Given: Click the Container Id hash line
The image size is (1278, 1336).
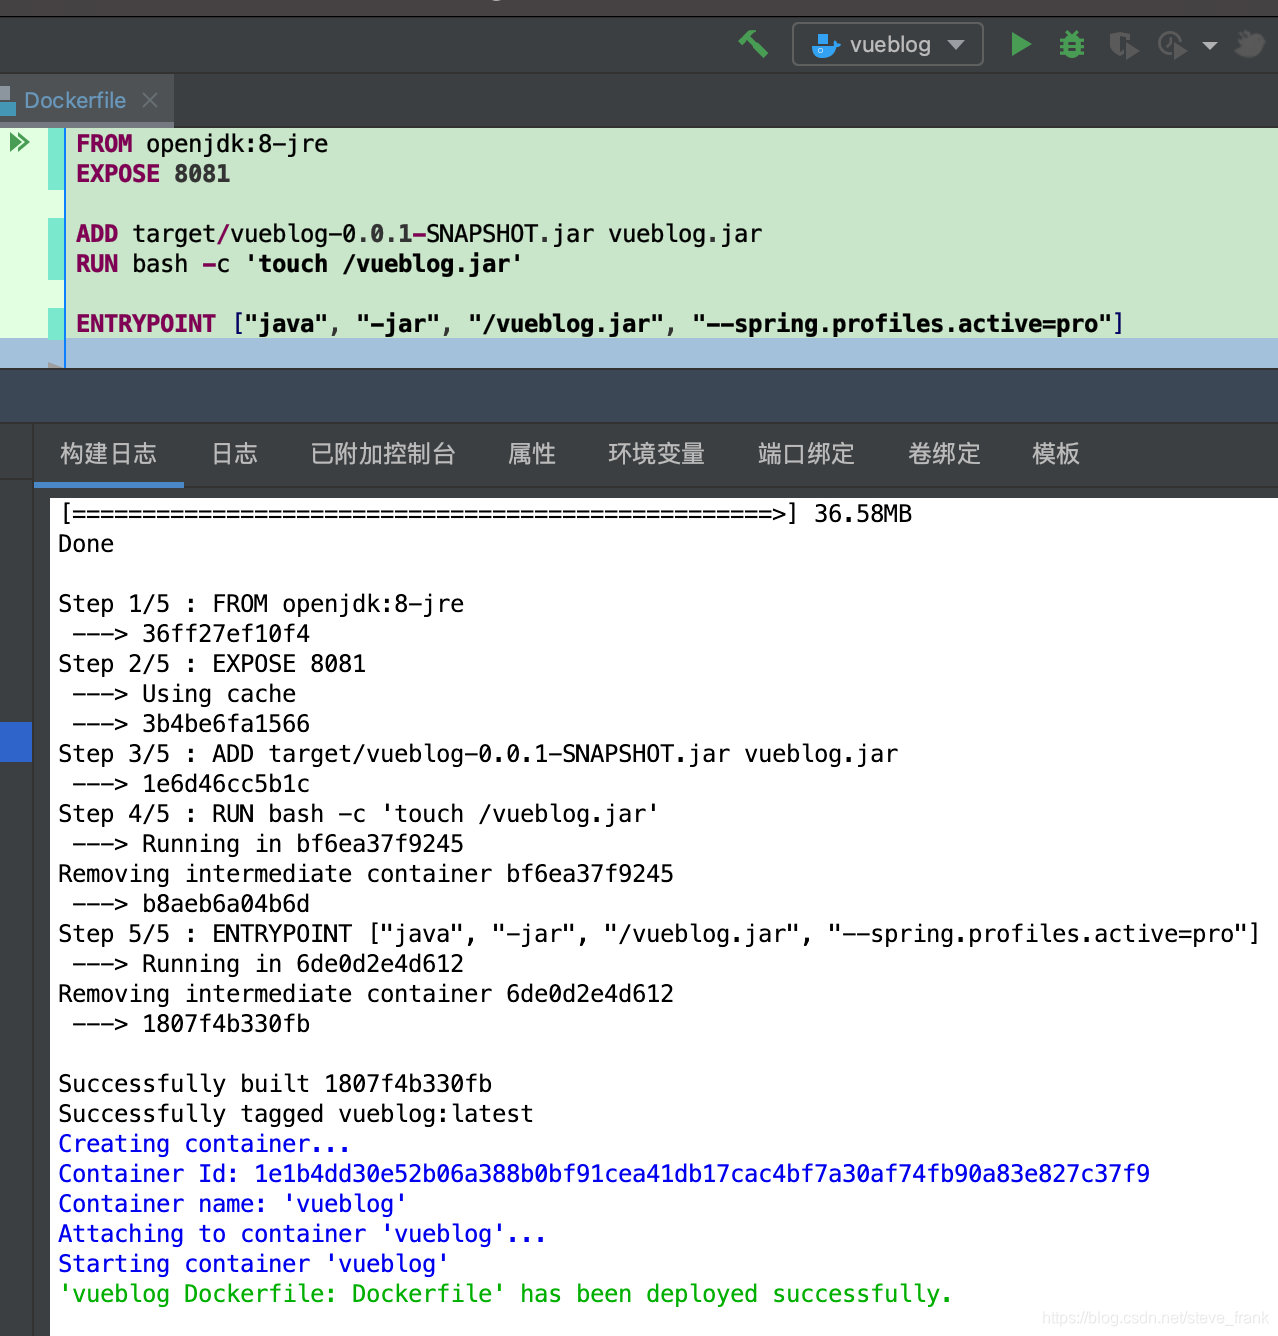Looking at the screenshot, I should (x=604, y=1173).
